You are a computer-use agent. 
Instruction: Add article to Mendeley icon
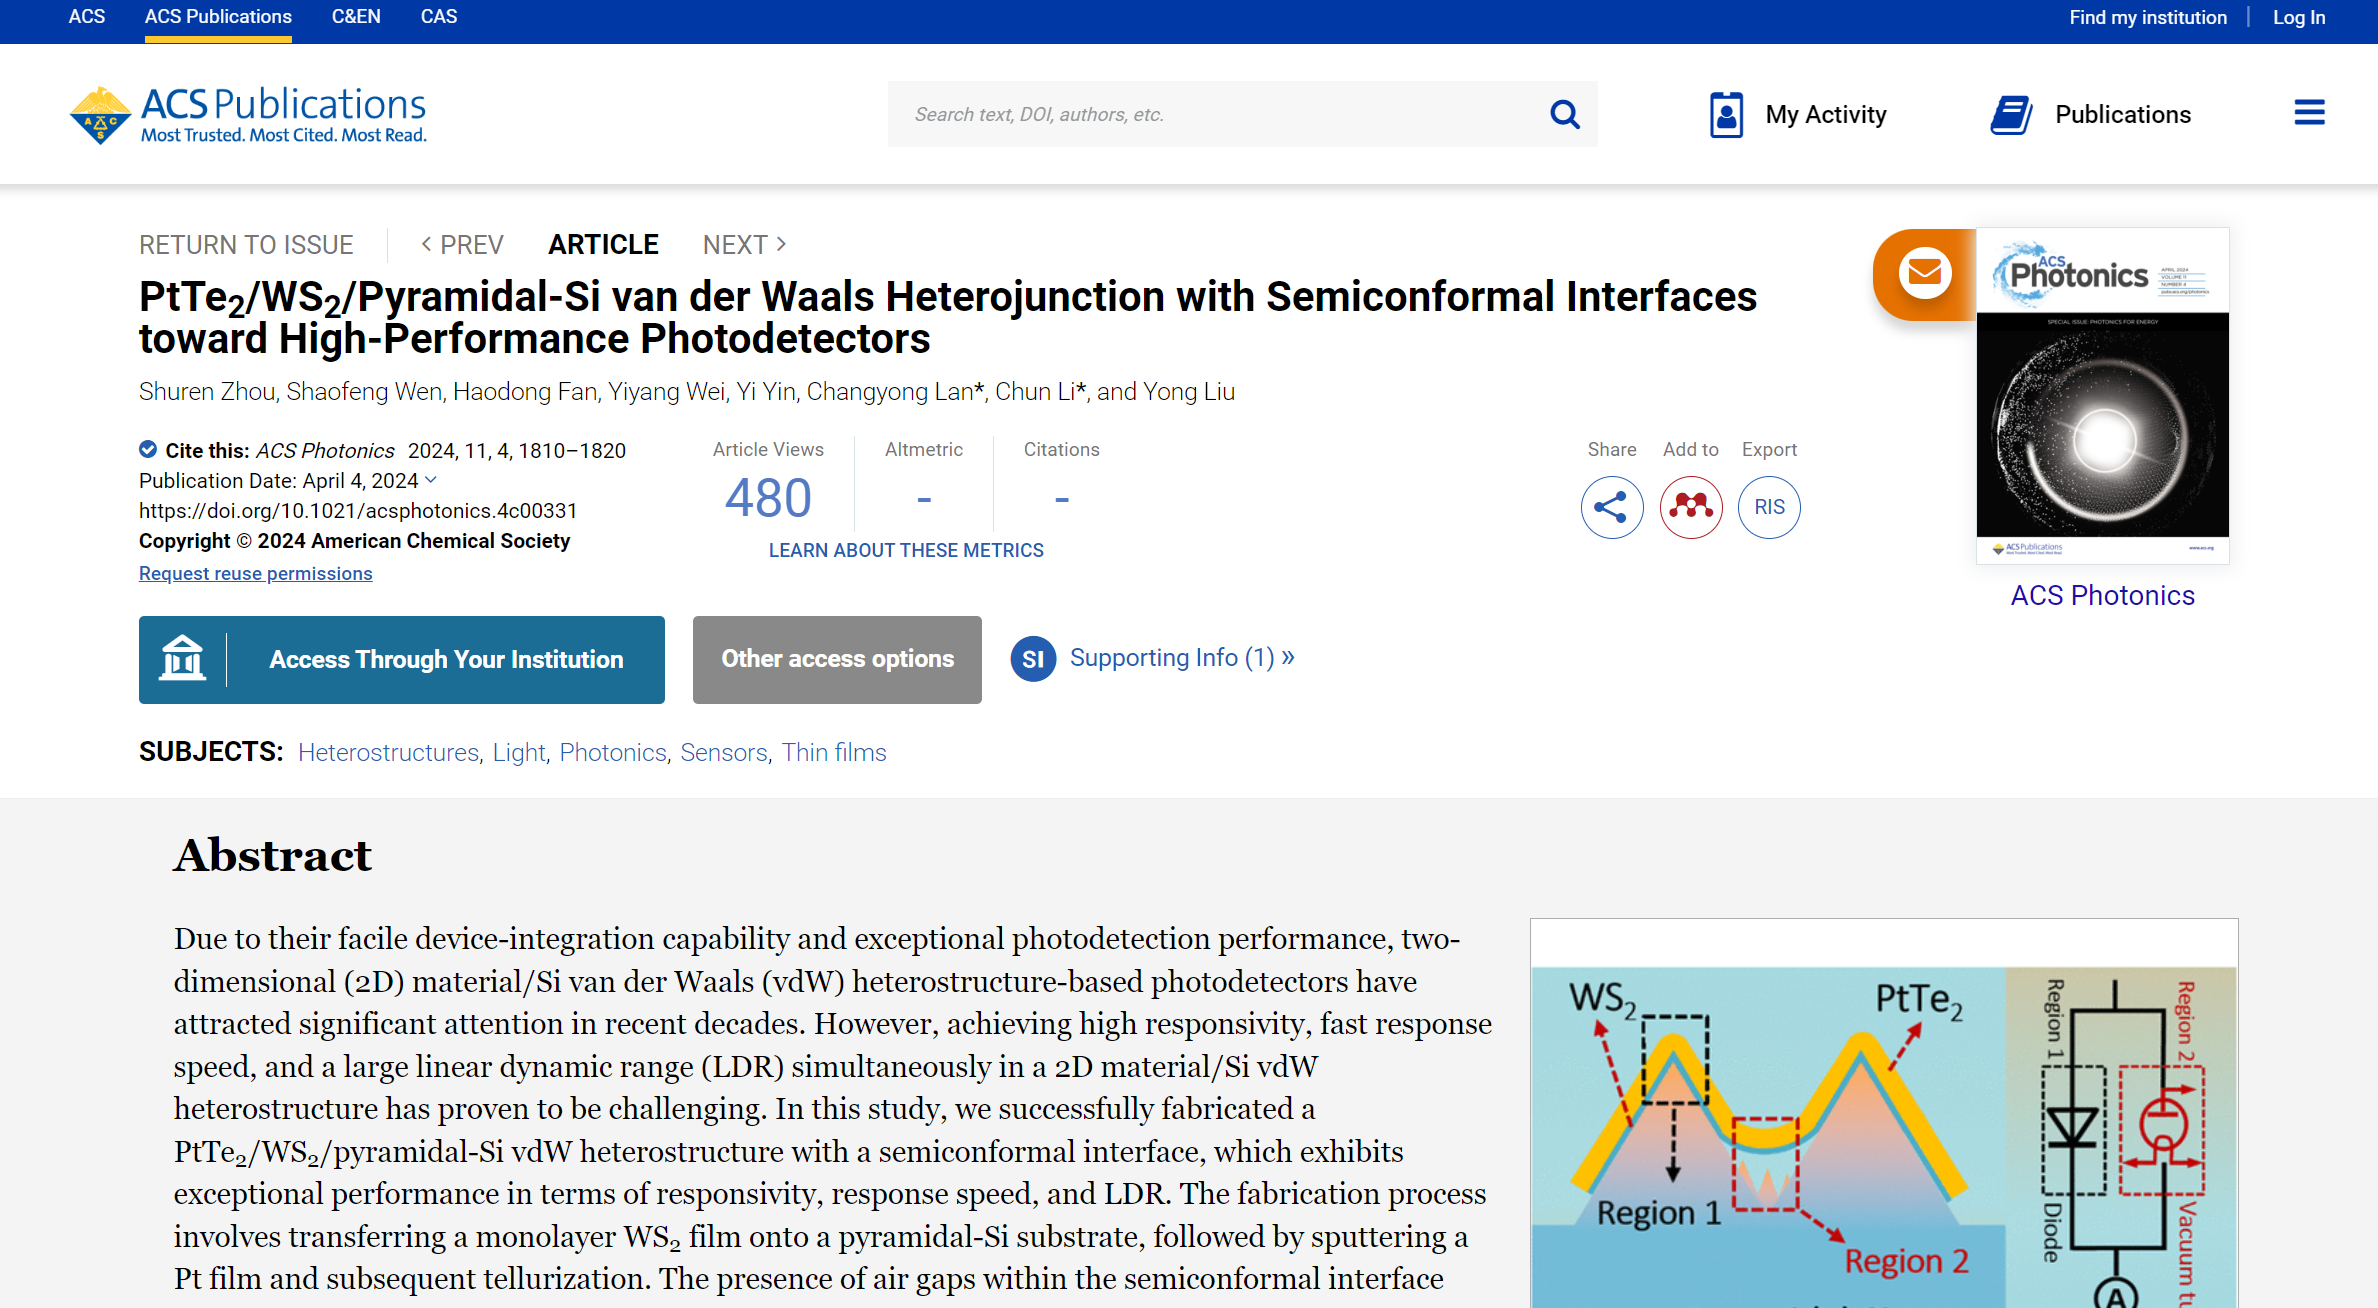[x=1690, y=507]
